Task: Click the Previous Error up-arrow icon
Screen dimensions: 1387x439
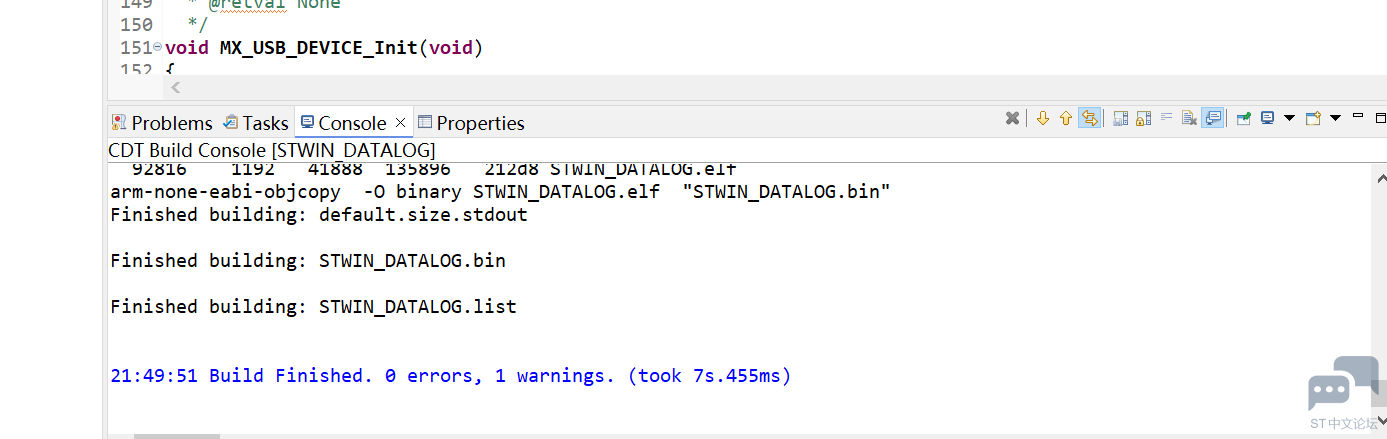Action: click(1065, 118)
